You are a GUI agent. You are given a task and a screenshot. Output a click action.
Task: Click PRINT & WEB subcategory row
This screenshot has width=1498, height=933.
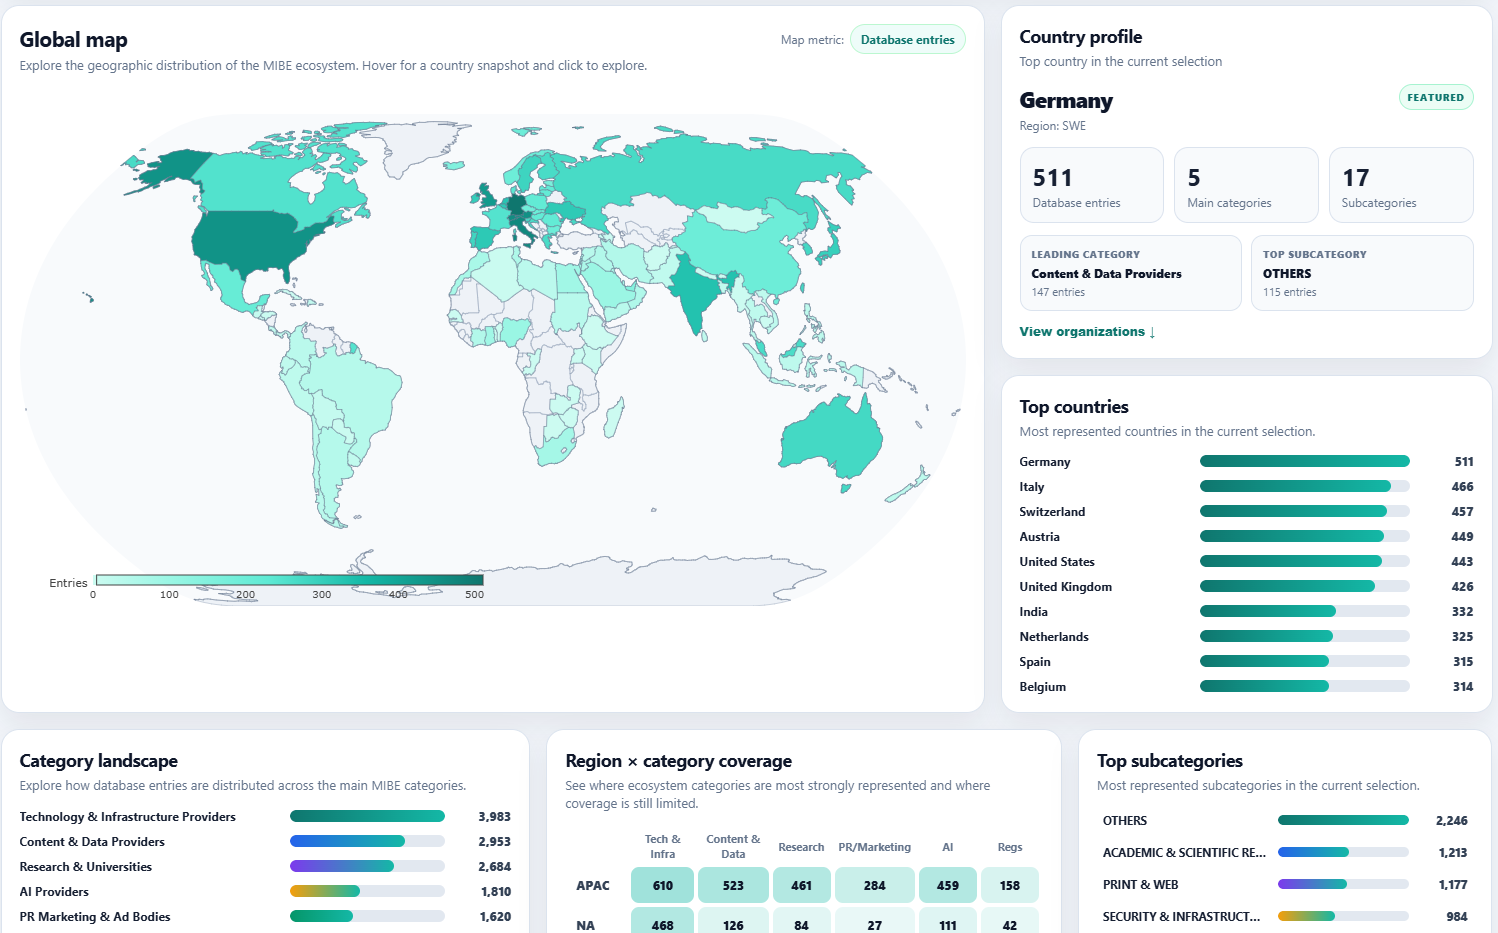tap(1285, 884)
